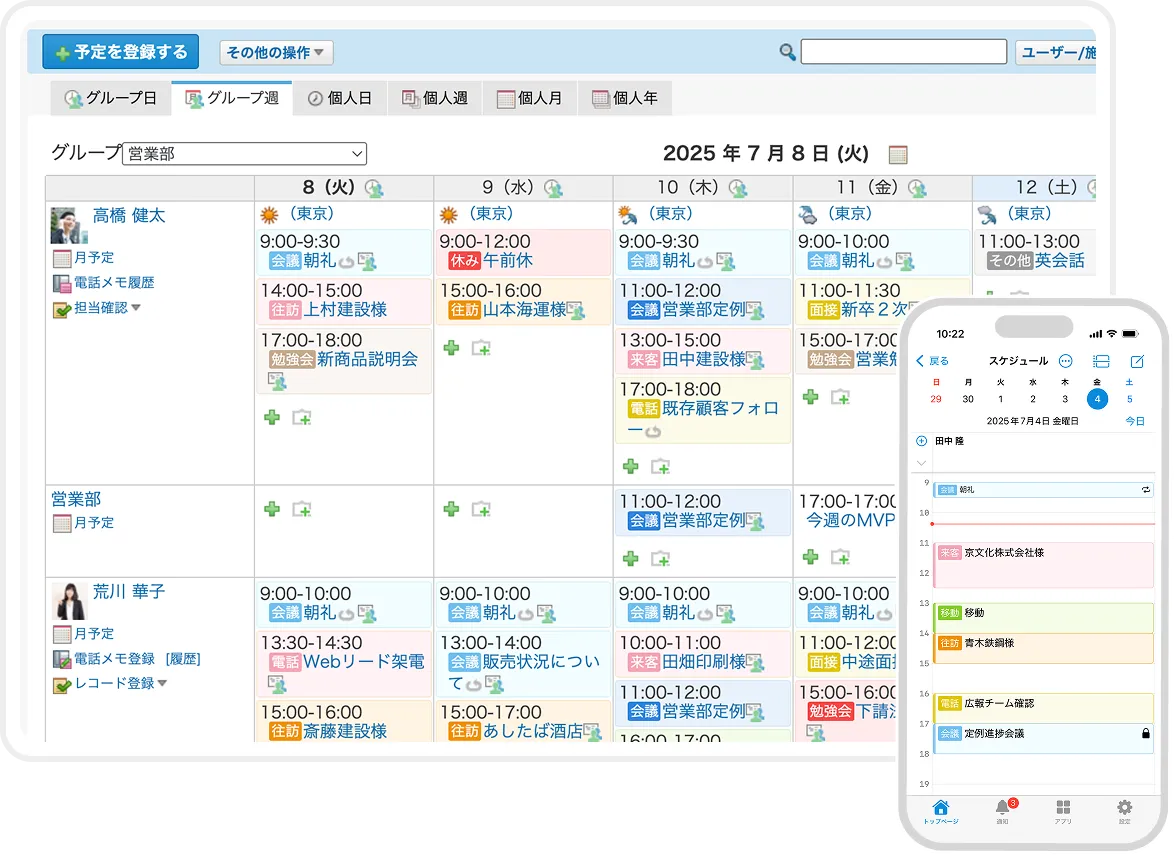Screen dimensions: 1174x862
Task: Open 高橋 健太's profile link
Action: (129, 215)
